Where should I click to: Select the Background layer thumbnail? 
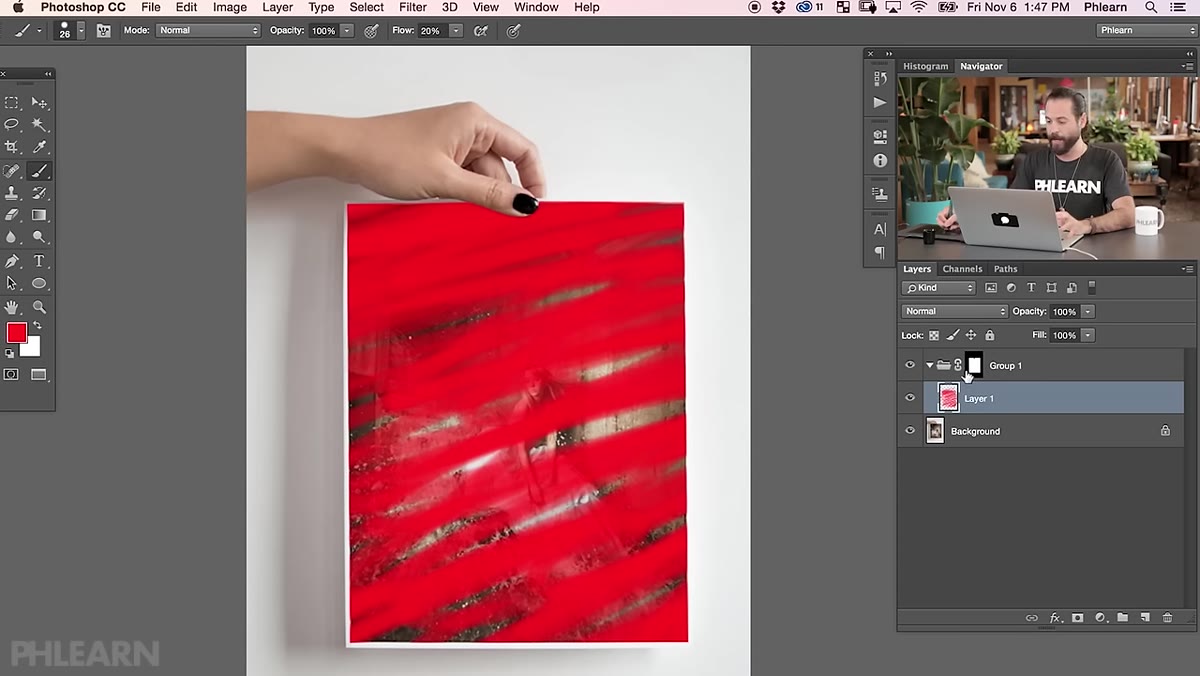(935, 431)
